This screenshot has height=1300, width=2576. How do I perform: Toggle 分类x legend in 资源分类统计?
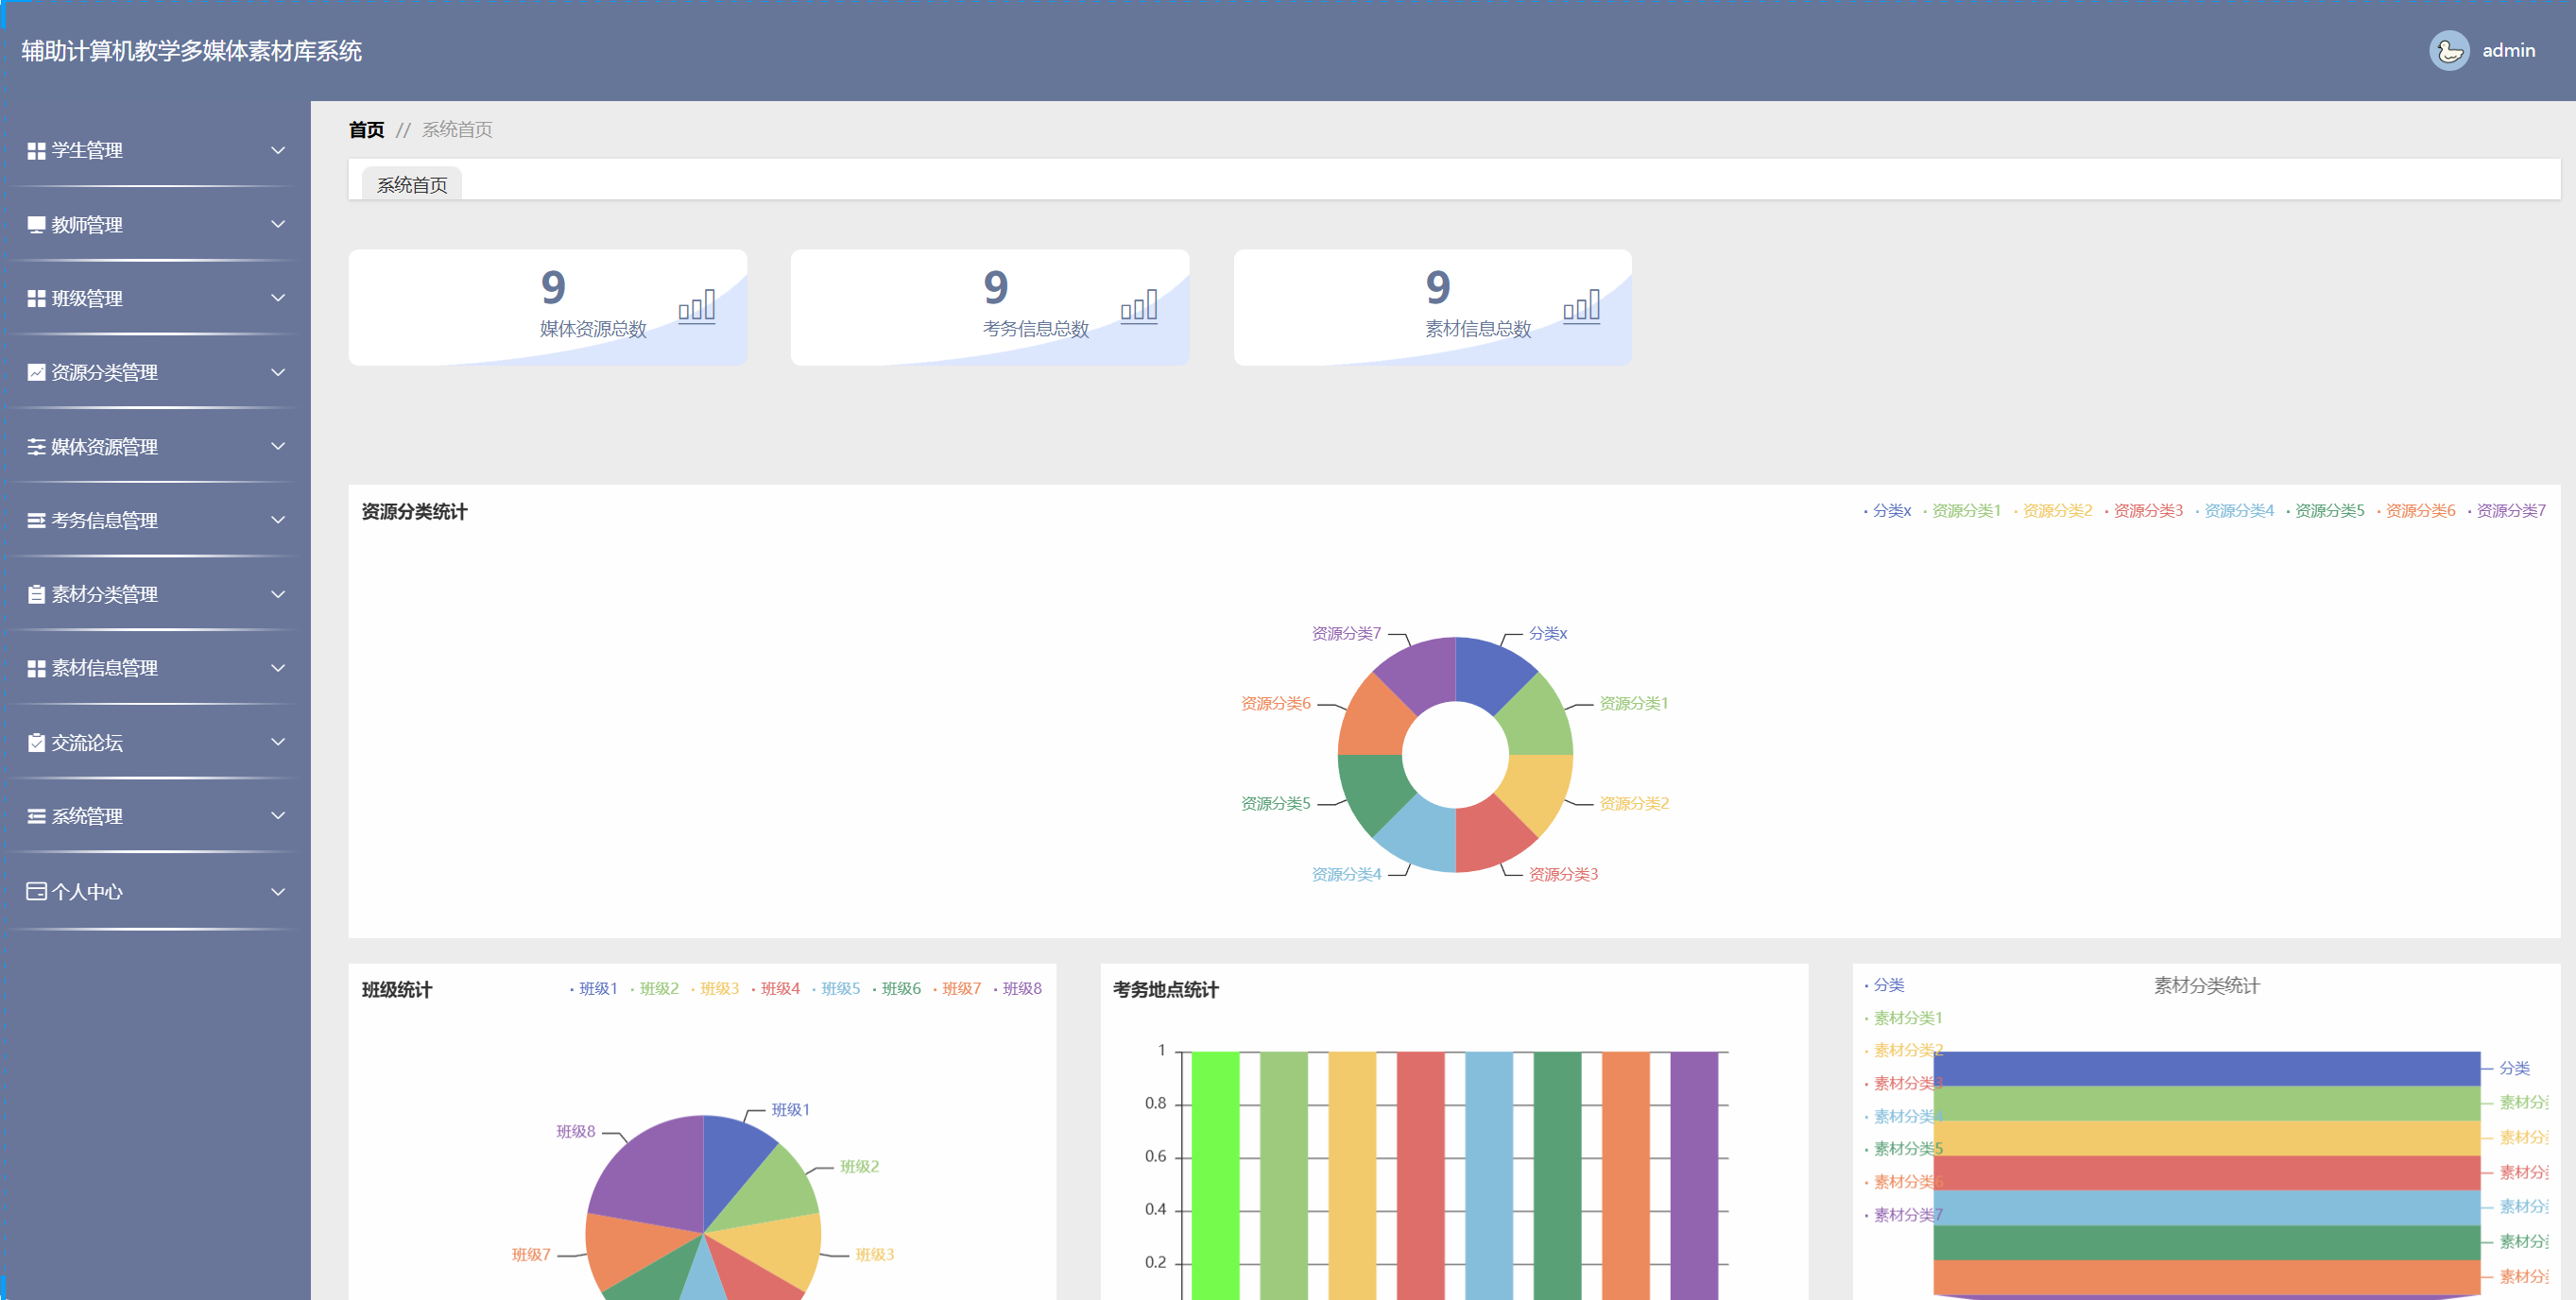pyautogui.click(x=1887, y=511)
